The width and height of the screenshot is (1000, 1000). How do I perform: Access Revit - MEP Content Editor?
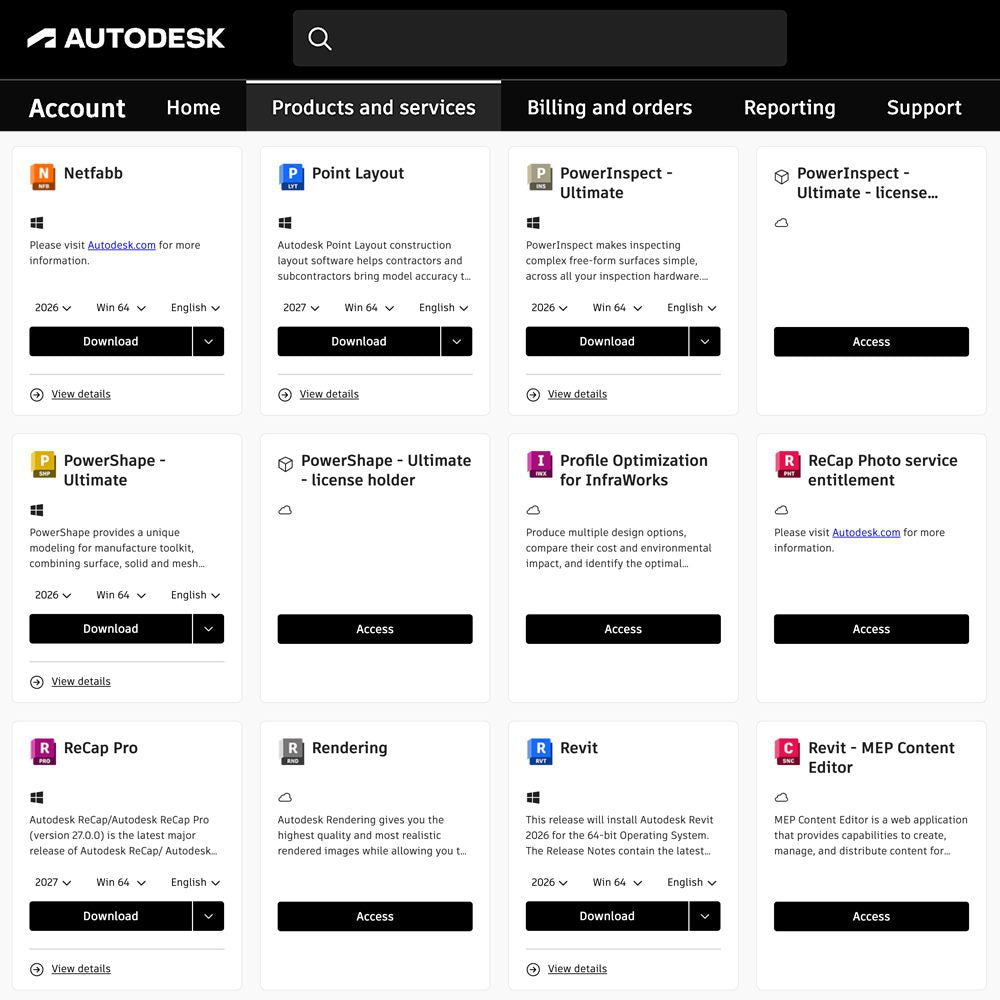point(871,916)
